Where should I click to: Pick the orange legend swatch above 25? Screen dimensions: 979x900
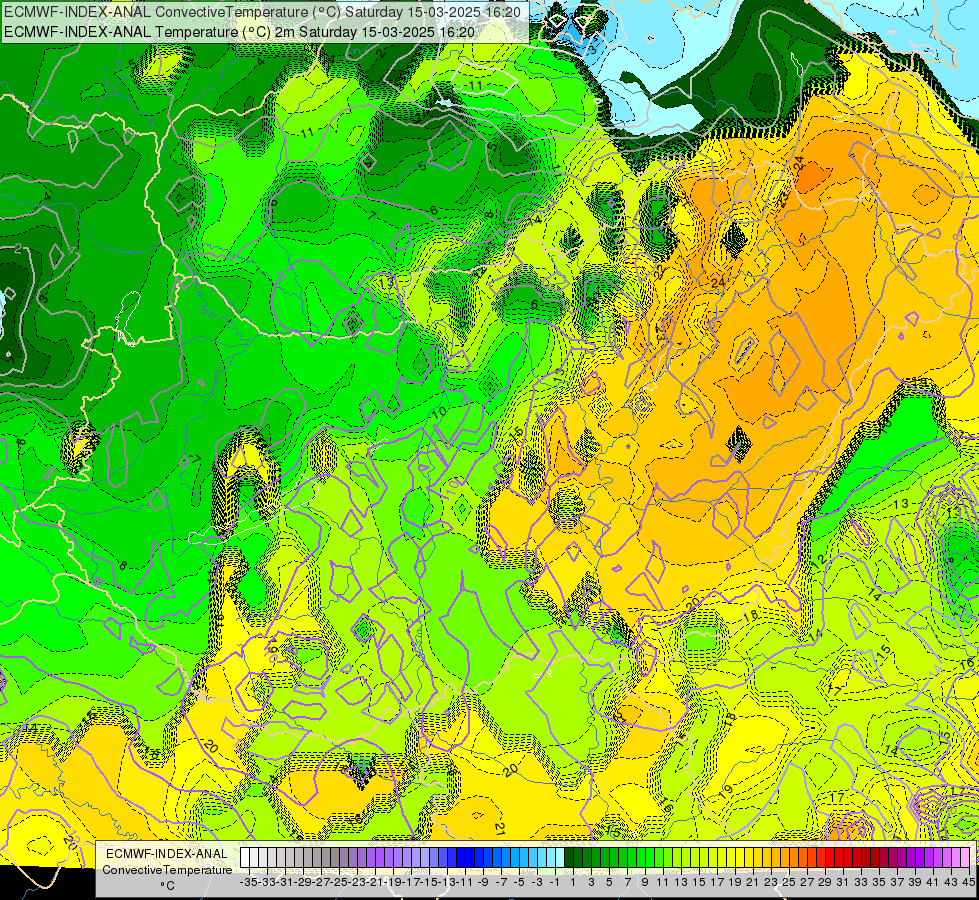794,857
